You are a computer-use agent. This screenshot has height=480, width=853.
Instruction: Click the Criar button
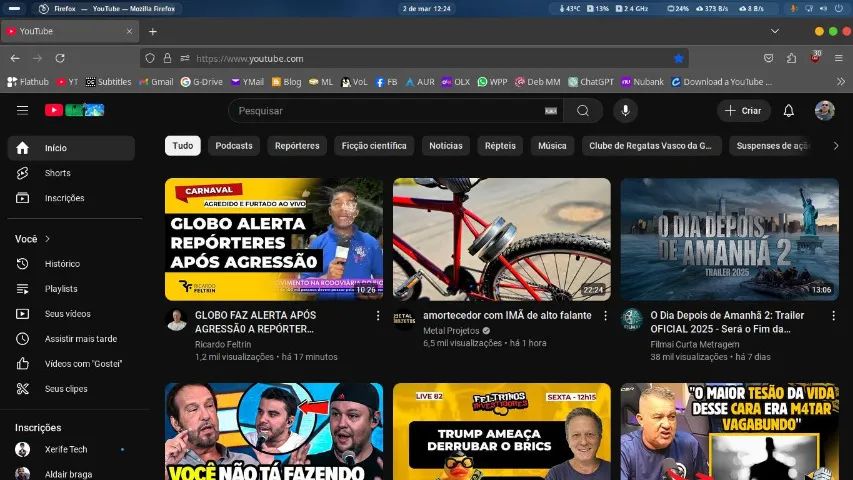743,111
